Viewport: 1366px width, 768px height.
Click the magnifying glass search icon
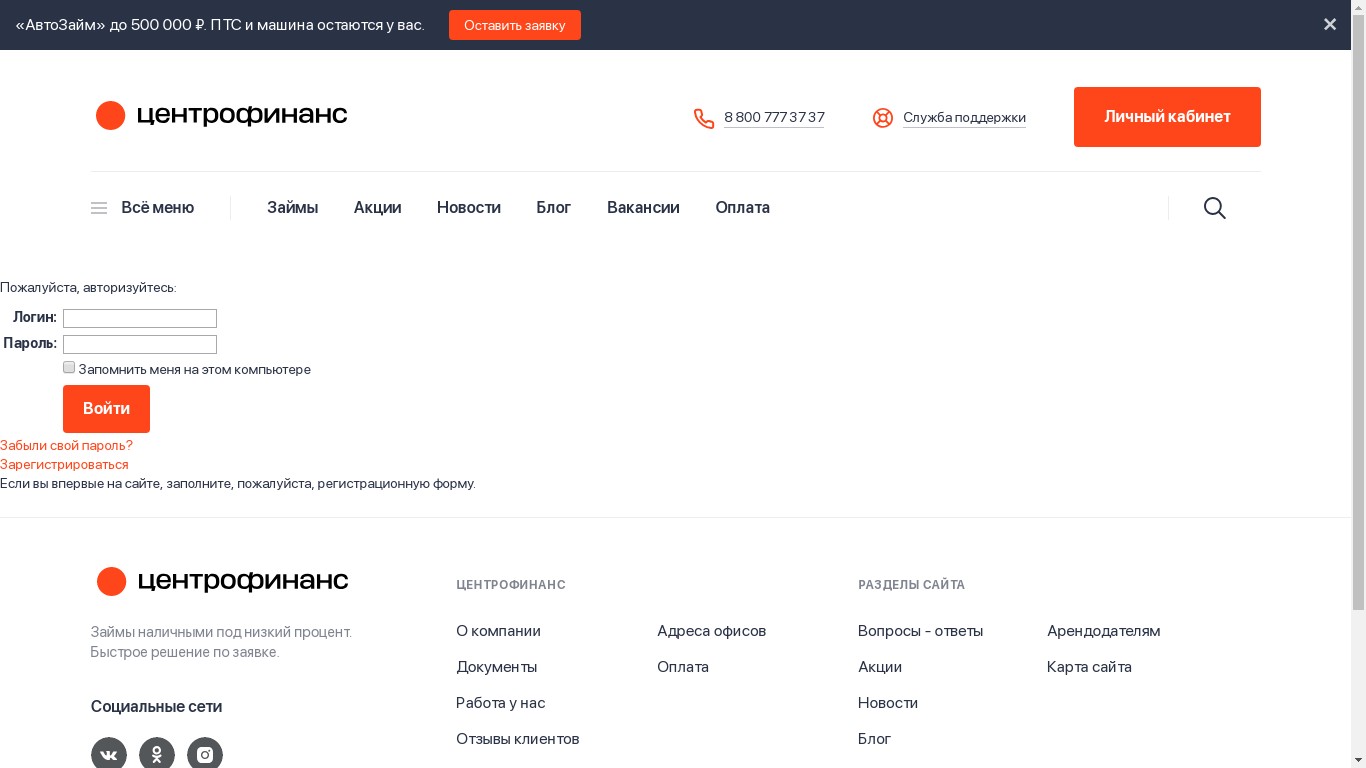(x=1214, y=208)
